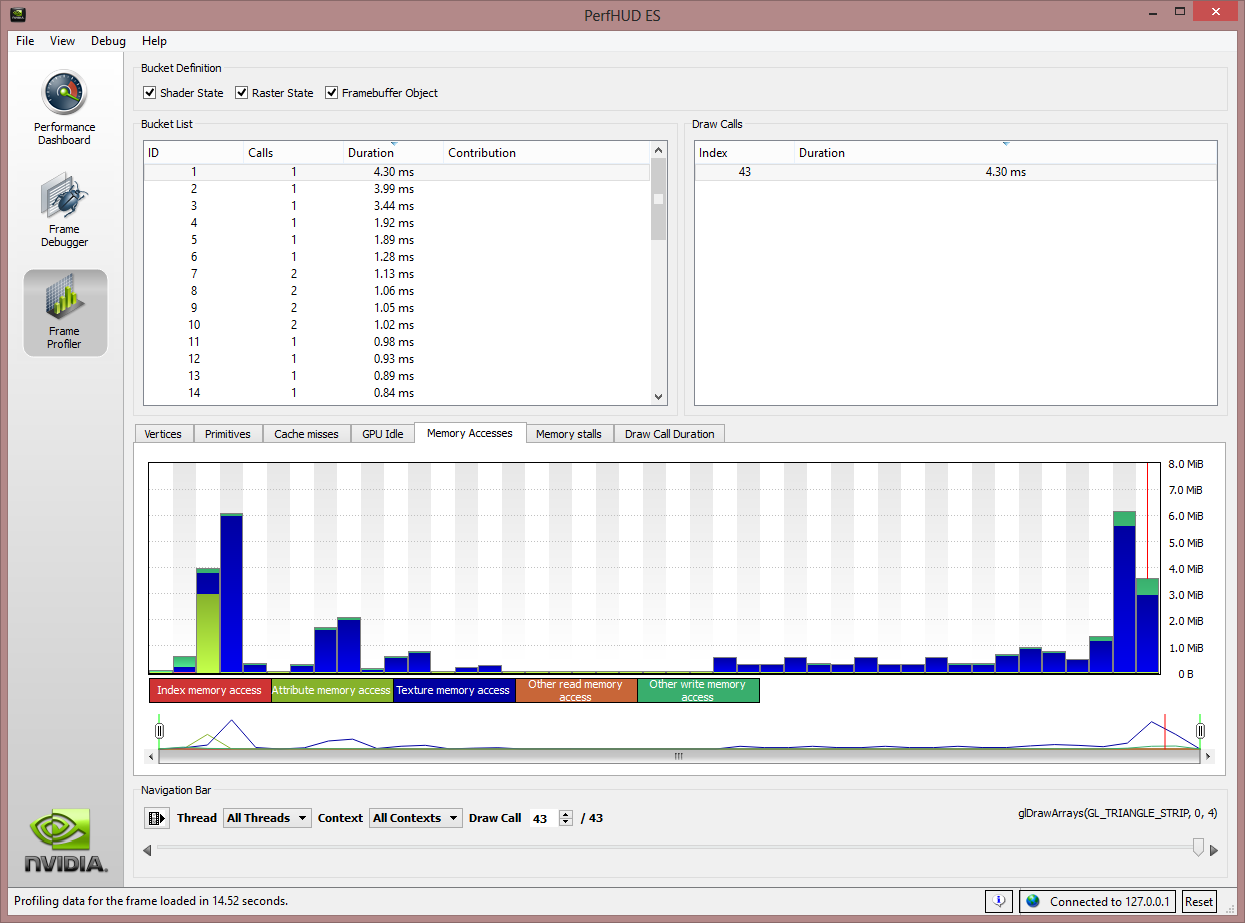Screen dimensions: 1245x923
Task: Click the Reset button
Action: [x=1199, y=901]
